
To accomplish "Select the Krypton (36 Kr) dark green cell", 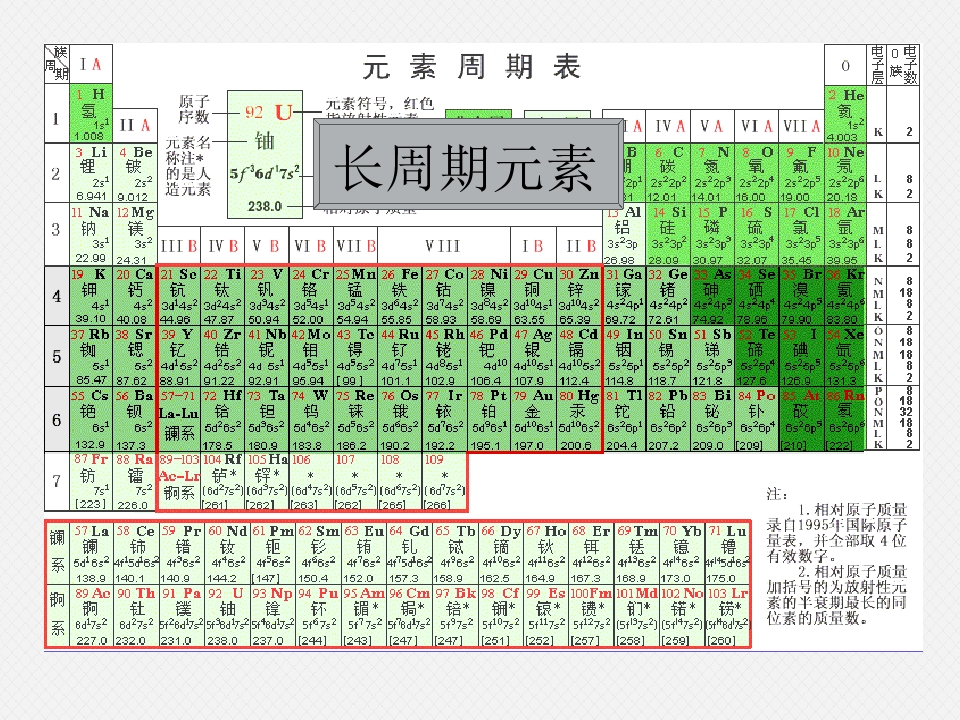I will pyautogui.click(x=846, y=296).
